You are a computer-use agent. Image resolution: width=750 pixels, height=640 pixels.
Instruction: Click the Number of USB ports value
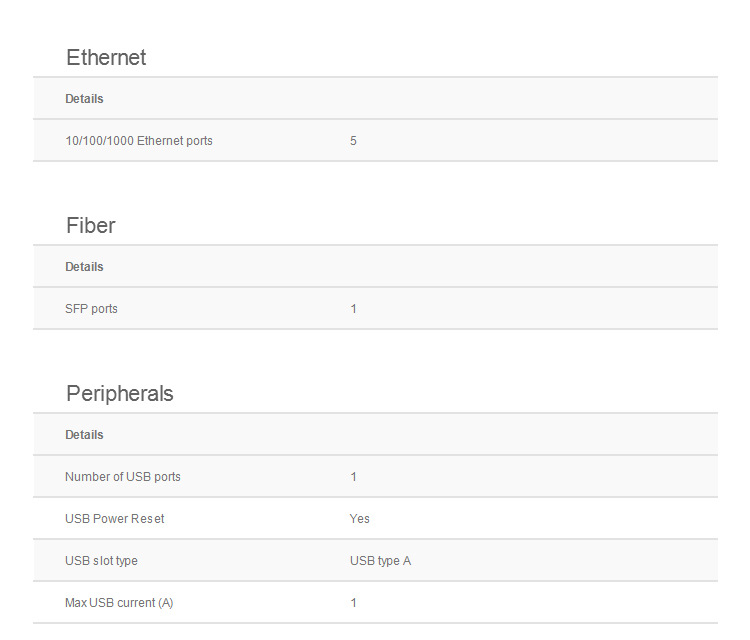(353, 477)
